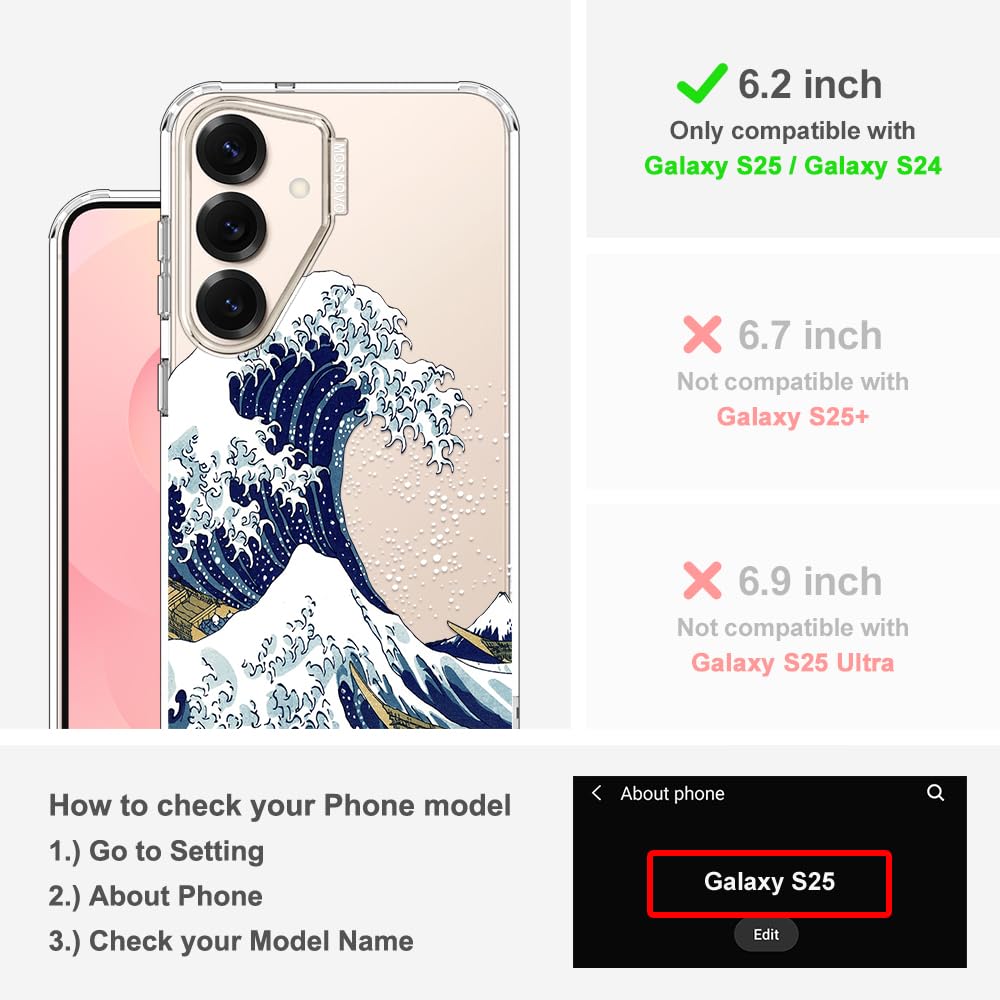The image size is (1000, 1000).
Task: Tap the Edit button under Galaxy S25
Action: [x=766, y=934]
